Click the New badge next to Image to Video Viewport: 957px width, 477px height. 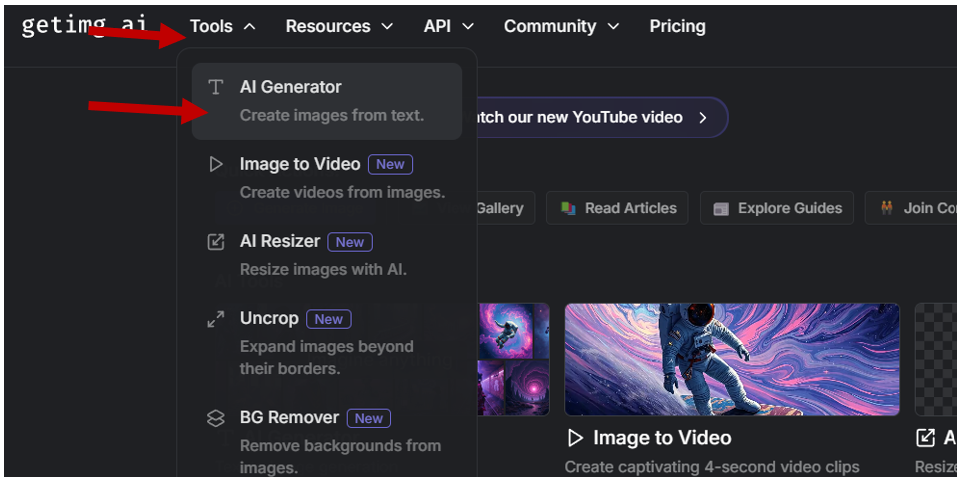(390, 165)
